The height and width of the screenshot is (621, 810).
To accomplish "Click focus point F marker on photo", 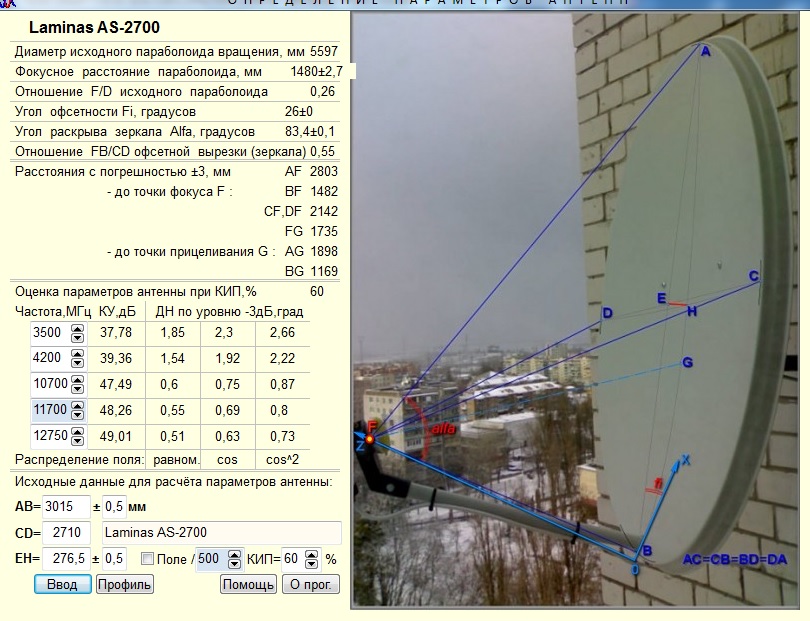I will pos(370,439).
